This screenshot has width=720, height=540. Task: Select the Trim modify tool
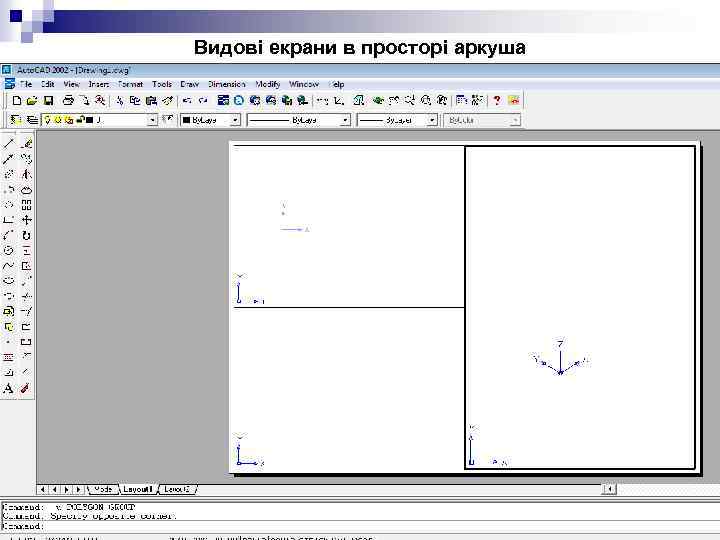pyautogui.click(x=26, y=296)
